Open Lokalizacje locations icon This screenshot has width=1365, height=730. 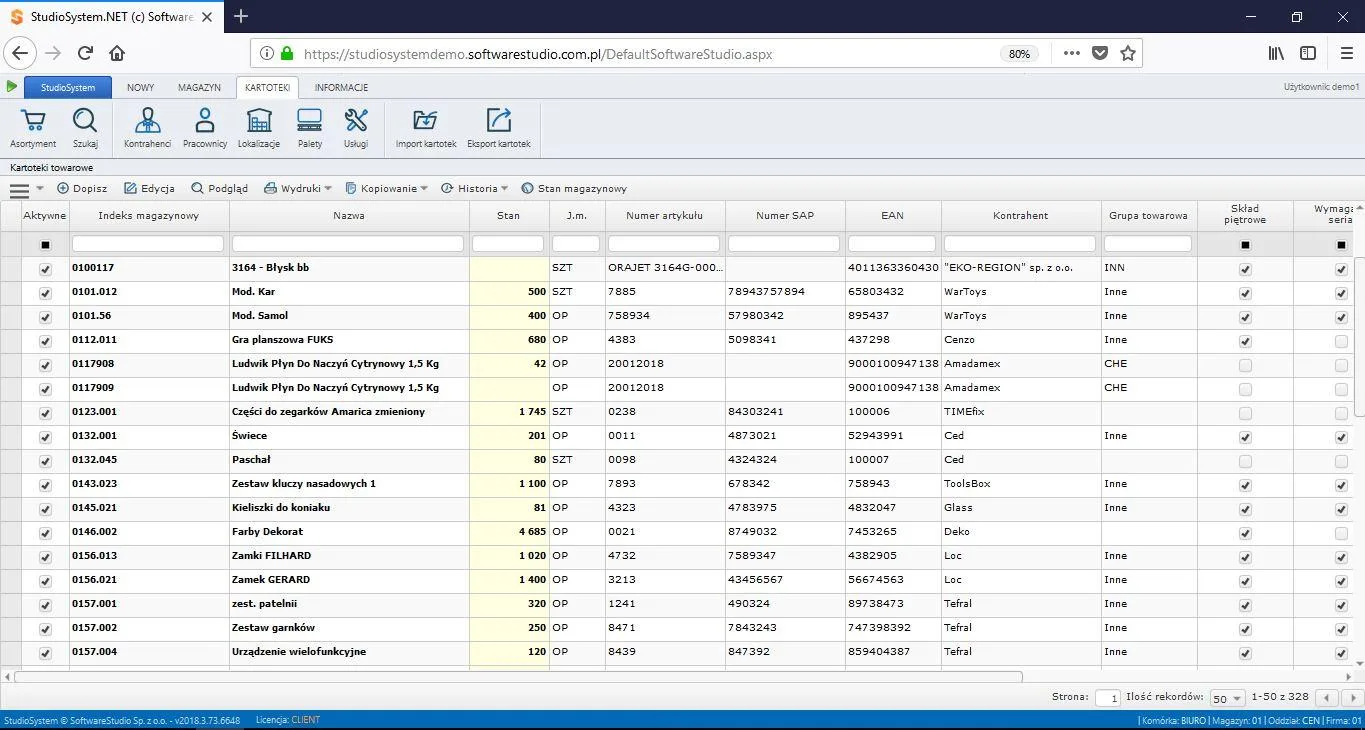(x=259, y=129)
